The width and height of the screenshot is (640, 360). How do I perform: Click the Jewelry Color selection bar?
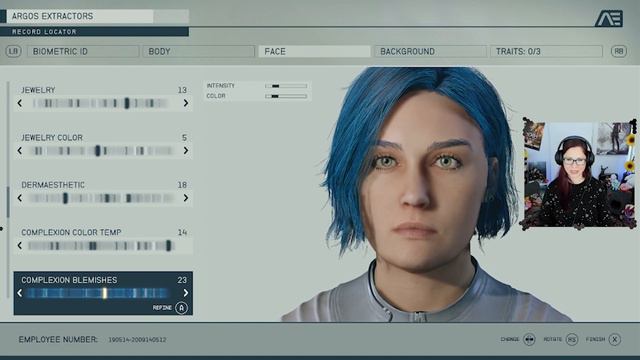(103, 151)
